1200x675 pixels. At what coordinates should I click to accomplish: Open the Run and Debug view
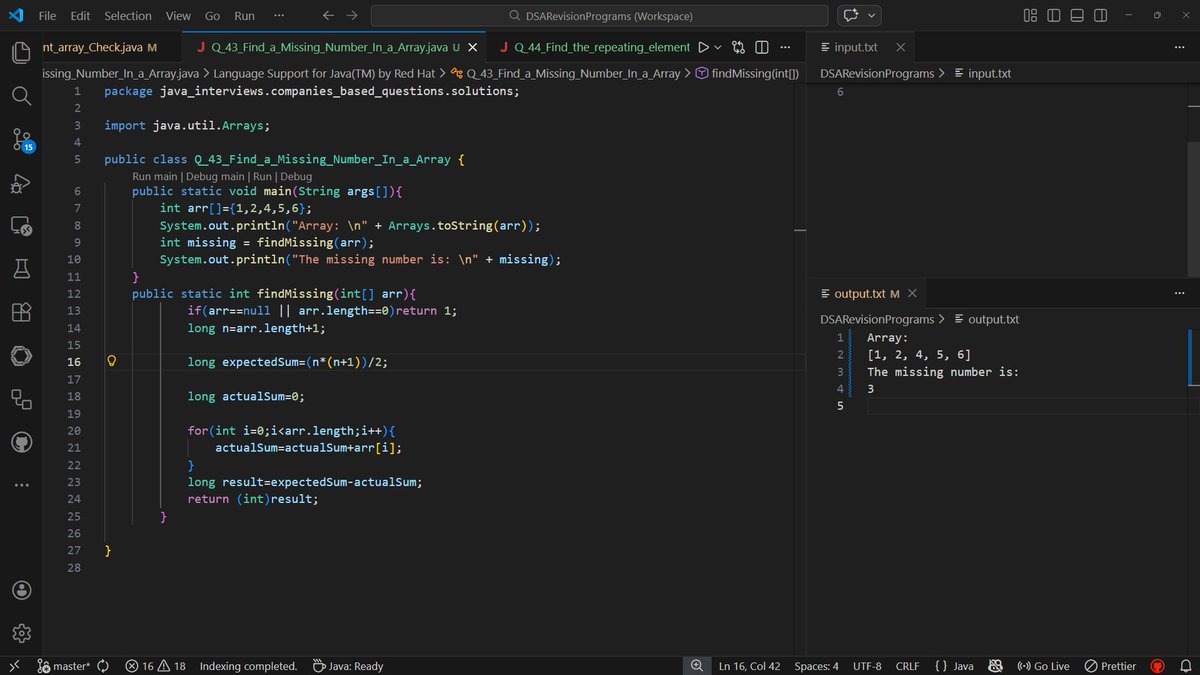click(22, 183)
